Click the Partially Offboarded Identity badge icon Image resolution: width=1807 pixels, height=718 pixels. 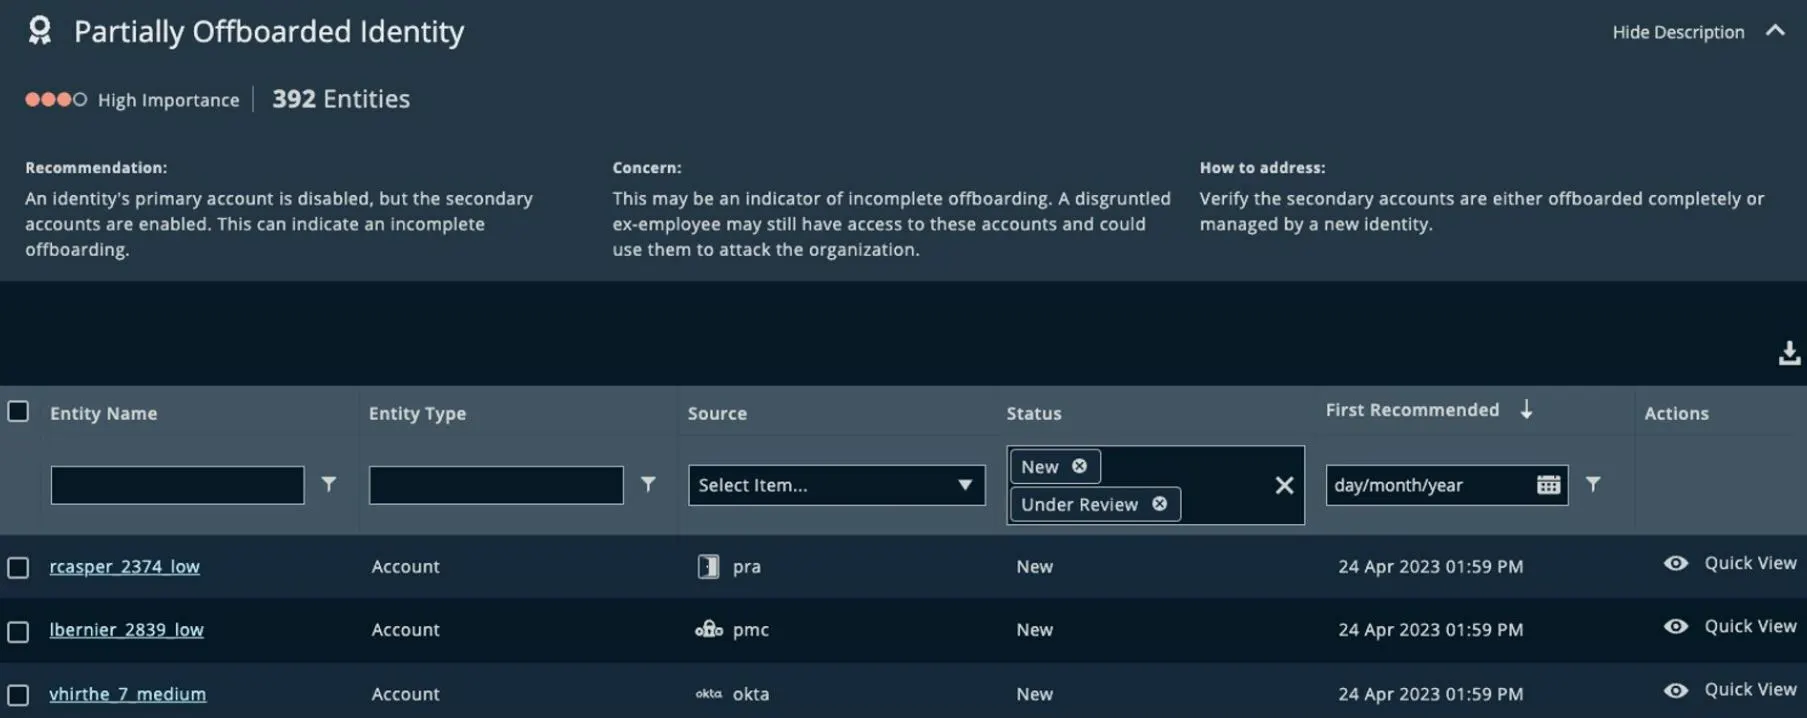[x=40, y=31]
